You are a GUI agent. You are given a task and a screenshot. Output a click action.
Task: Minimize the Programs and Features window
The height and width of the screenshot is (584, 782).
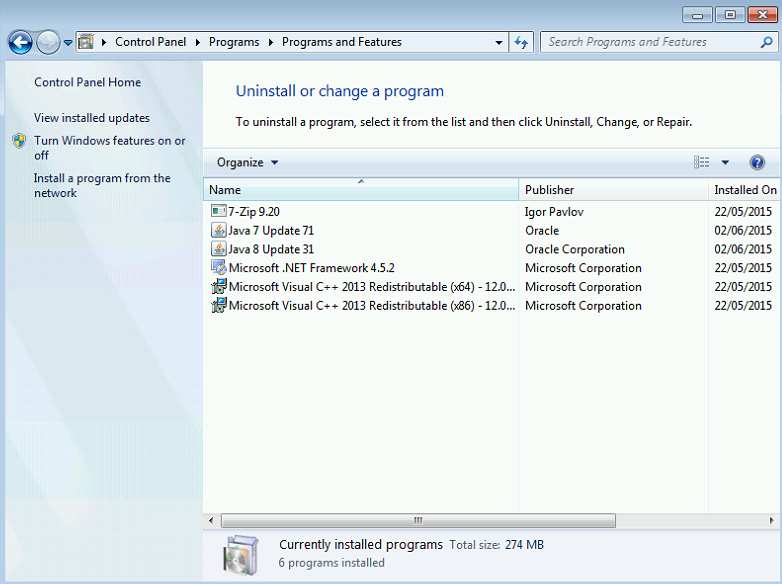tap(697, 15)
